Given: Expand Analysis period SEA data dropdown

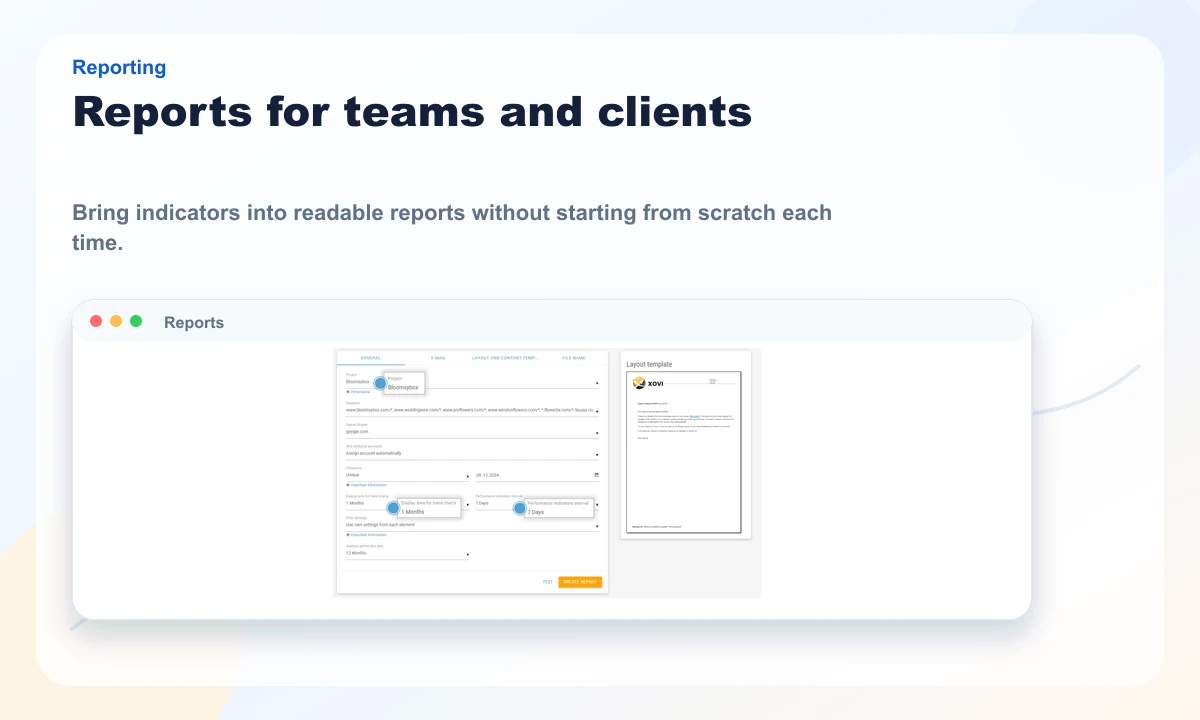Looking at the screenshot, I should pyautogui.click(x=407, y=553).
